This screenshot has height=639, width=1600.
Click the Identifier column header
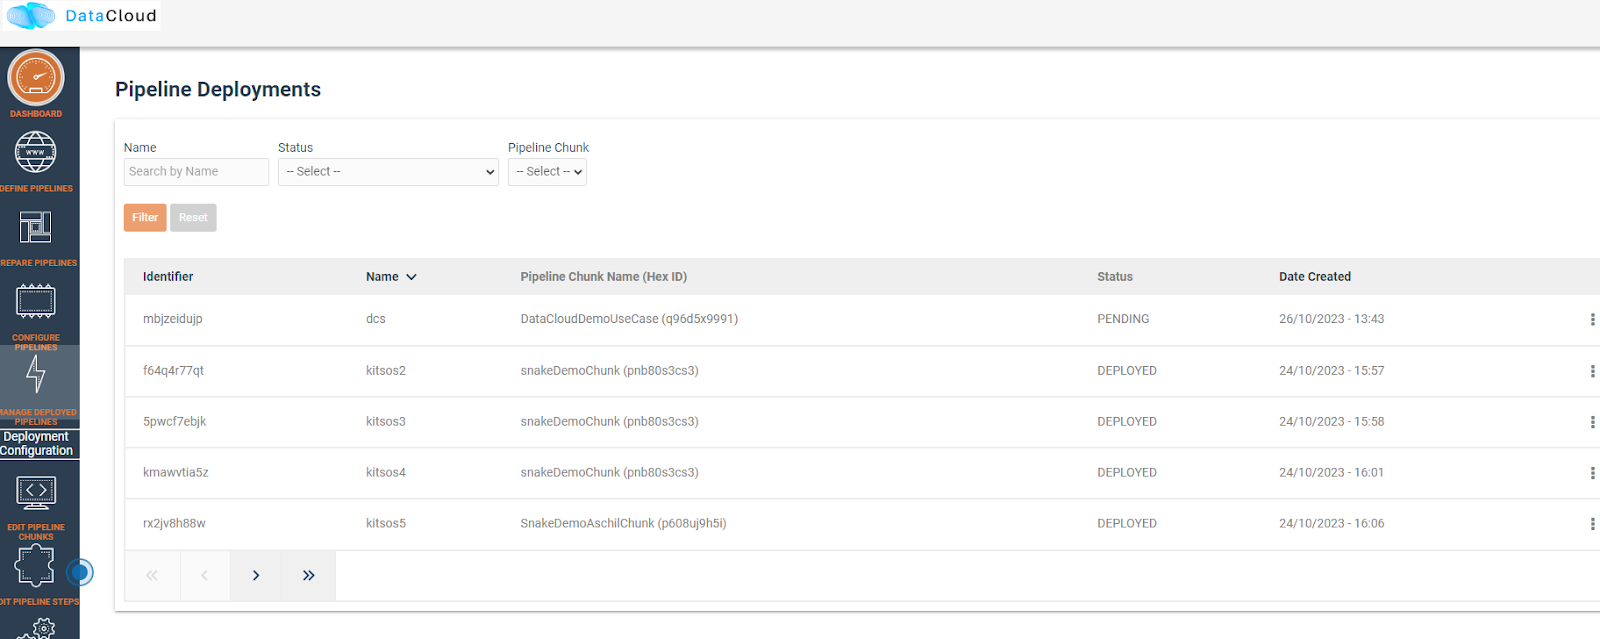[168, 277]
